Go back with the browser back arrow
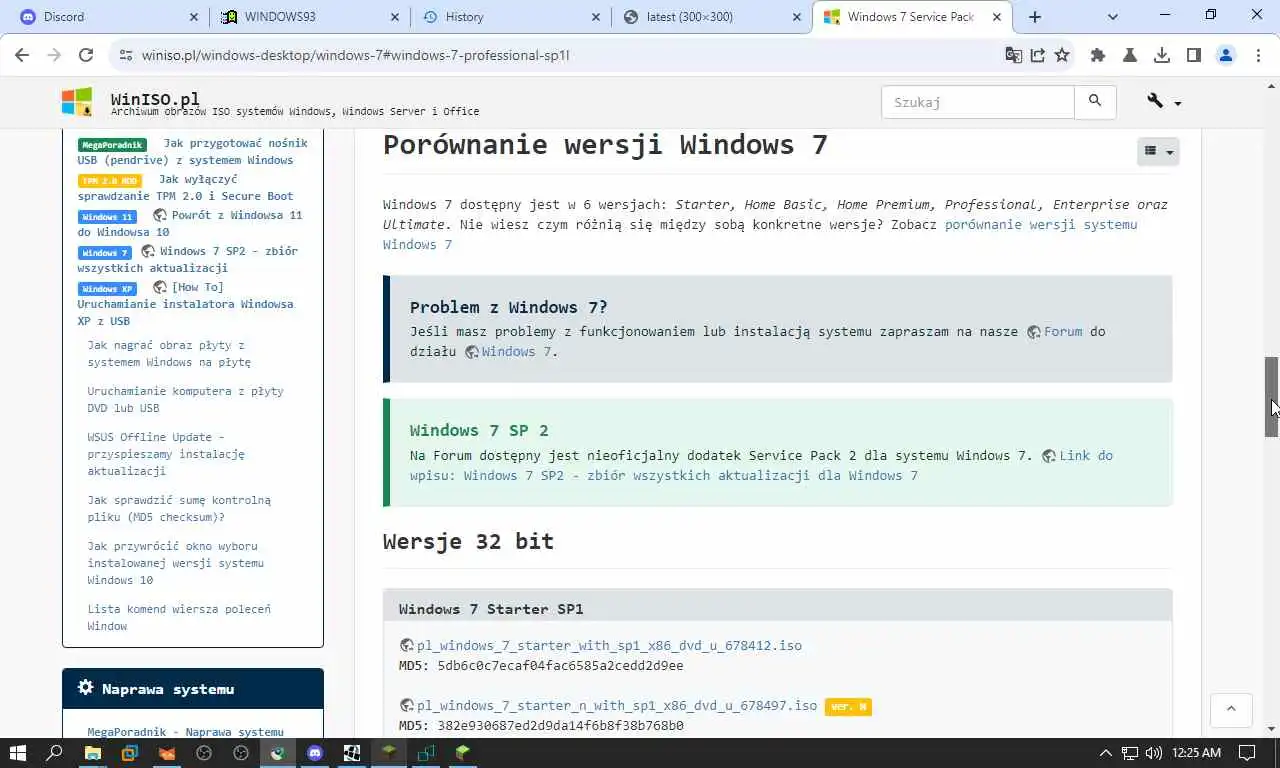 (22, 55)
